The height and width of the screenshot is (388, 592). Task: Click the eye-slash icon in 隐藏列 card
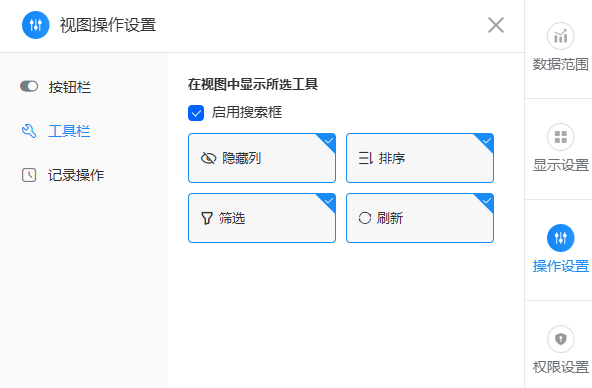(208, 158)
